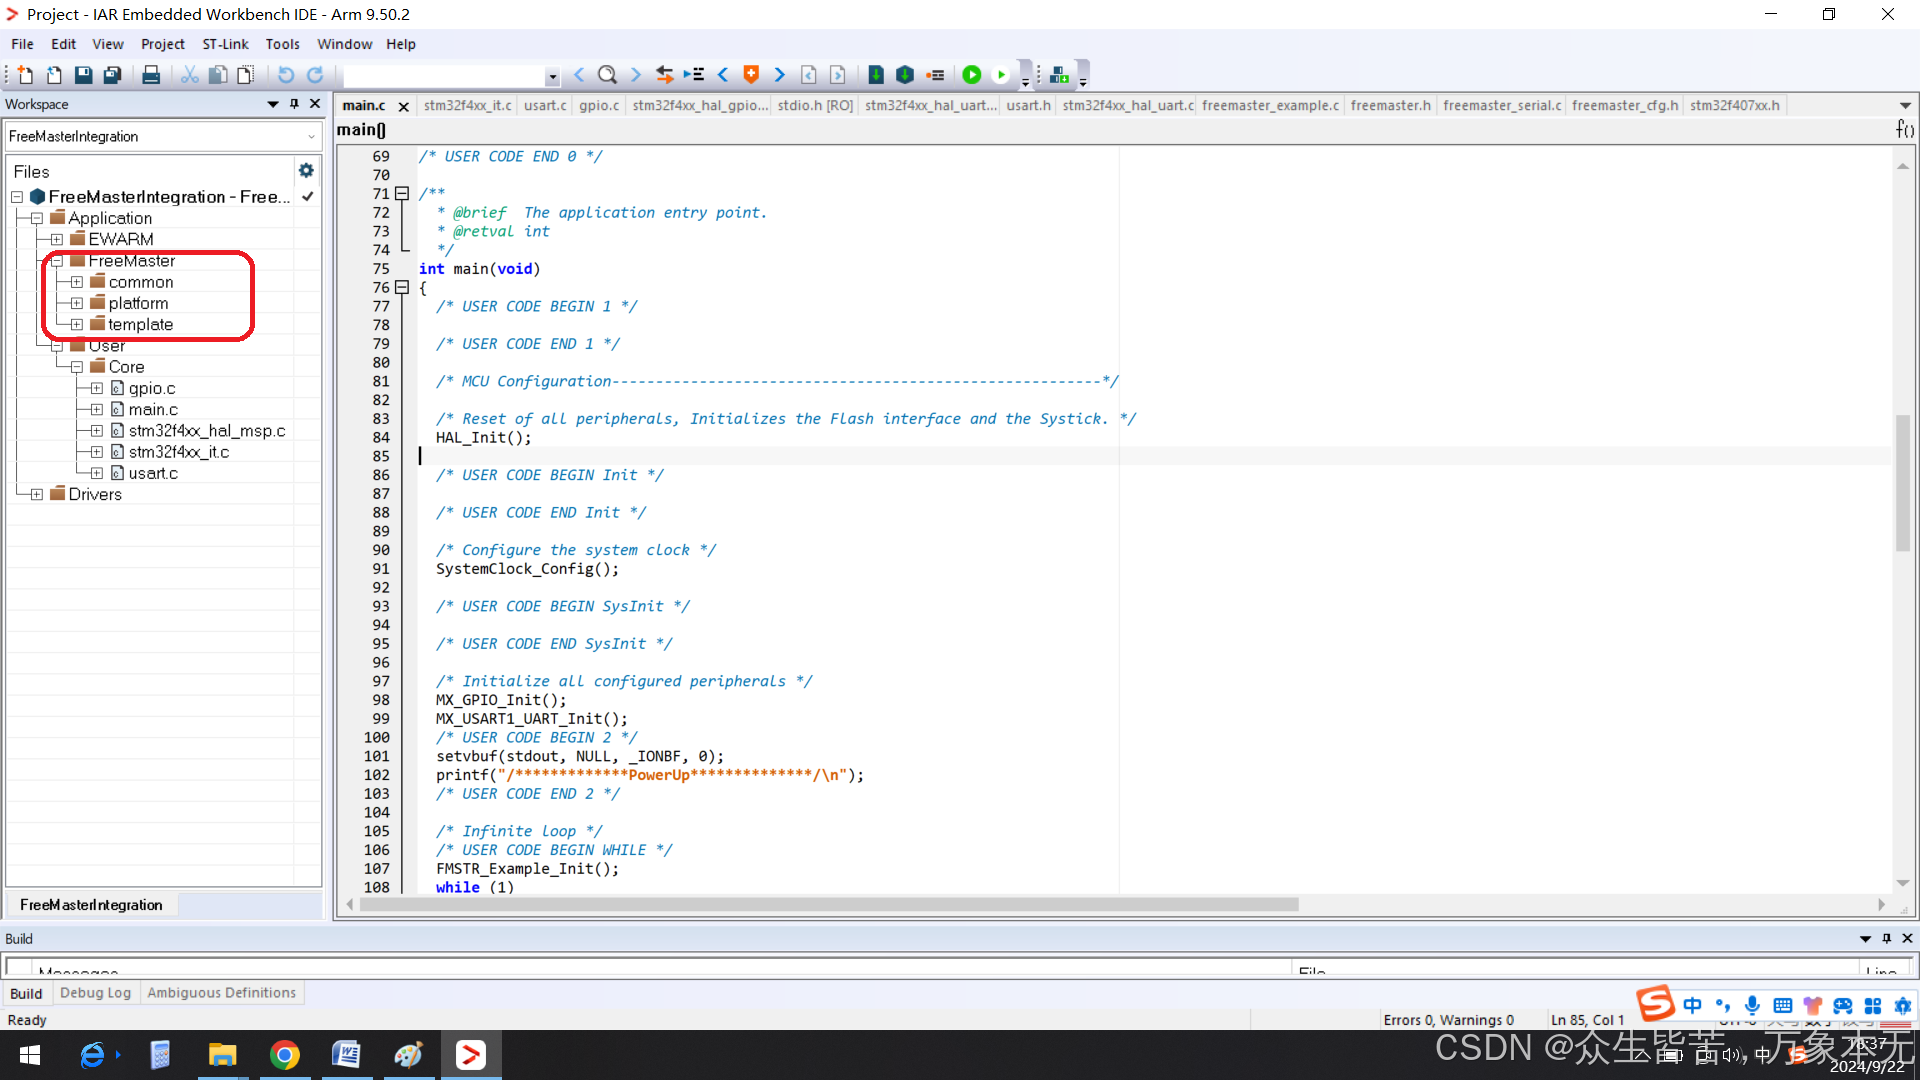Screen dimensions: 1920x1080
Task: Open the Find dialog with the magnifier icon
Action: [607, 74]
